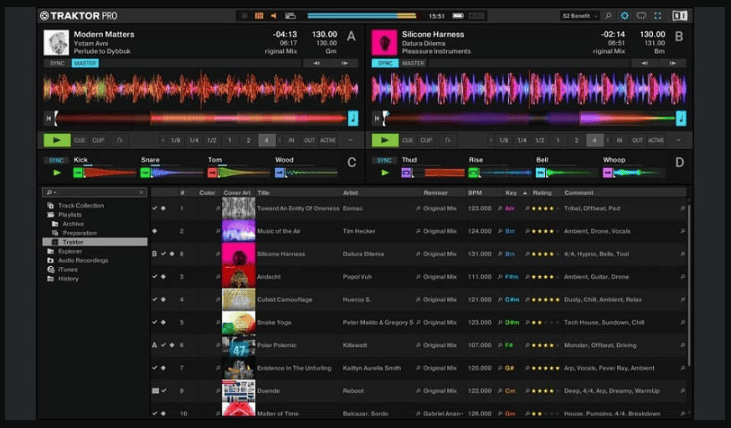
Task: Open the Playlists folder in the tree
Action: [65, 215]
